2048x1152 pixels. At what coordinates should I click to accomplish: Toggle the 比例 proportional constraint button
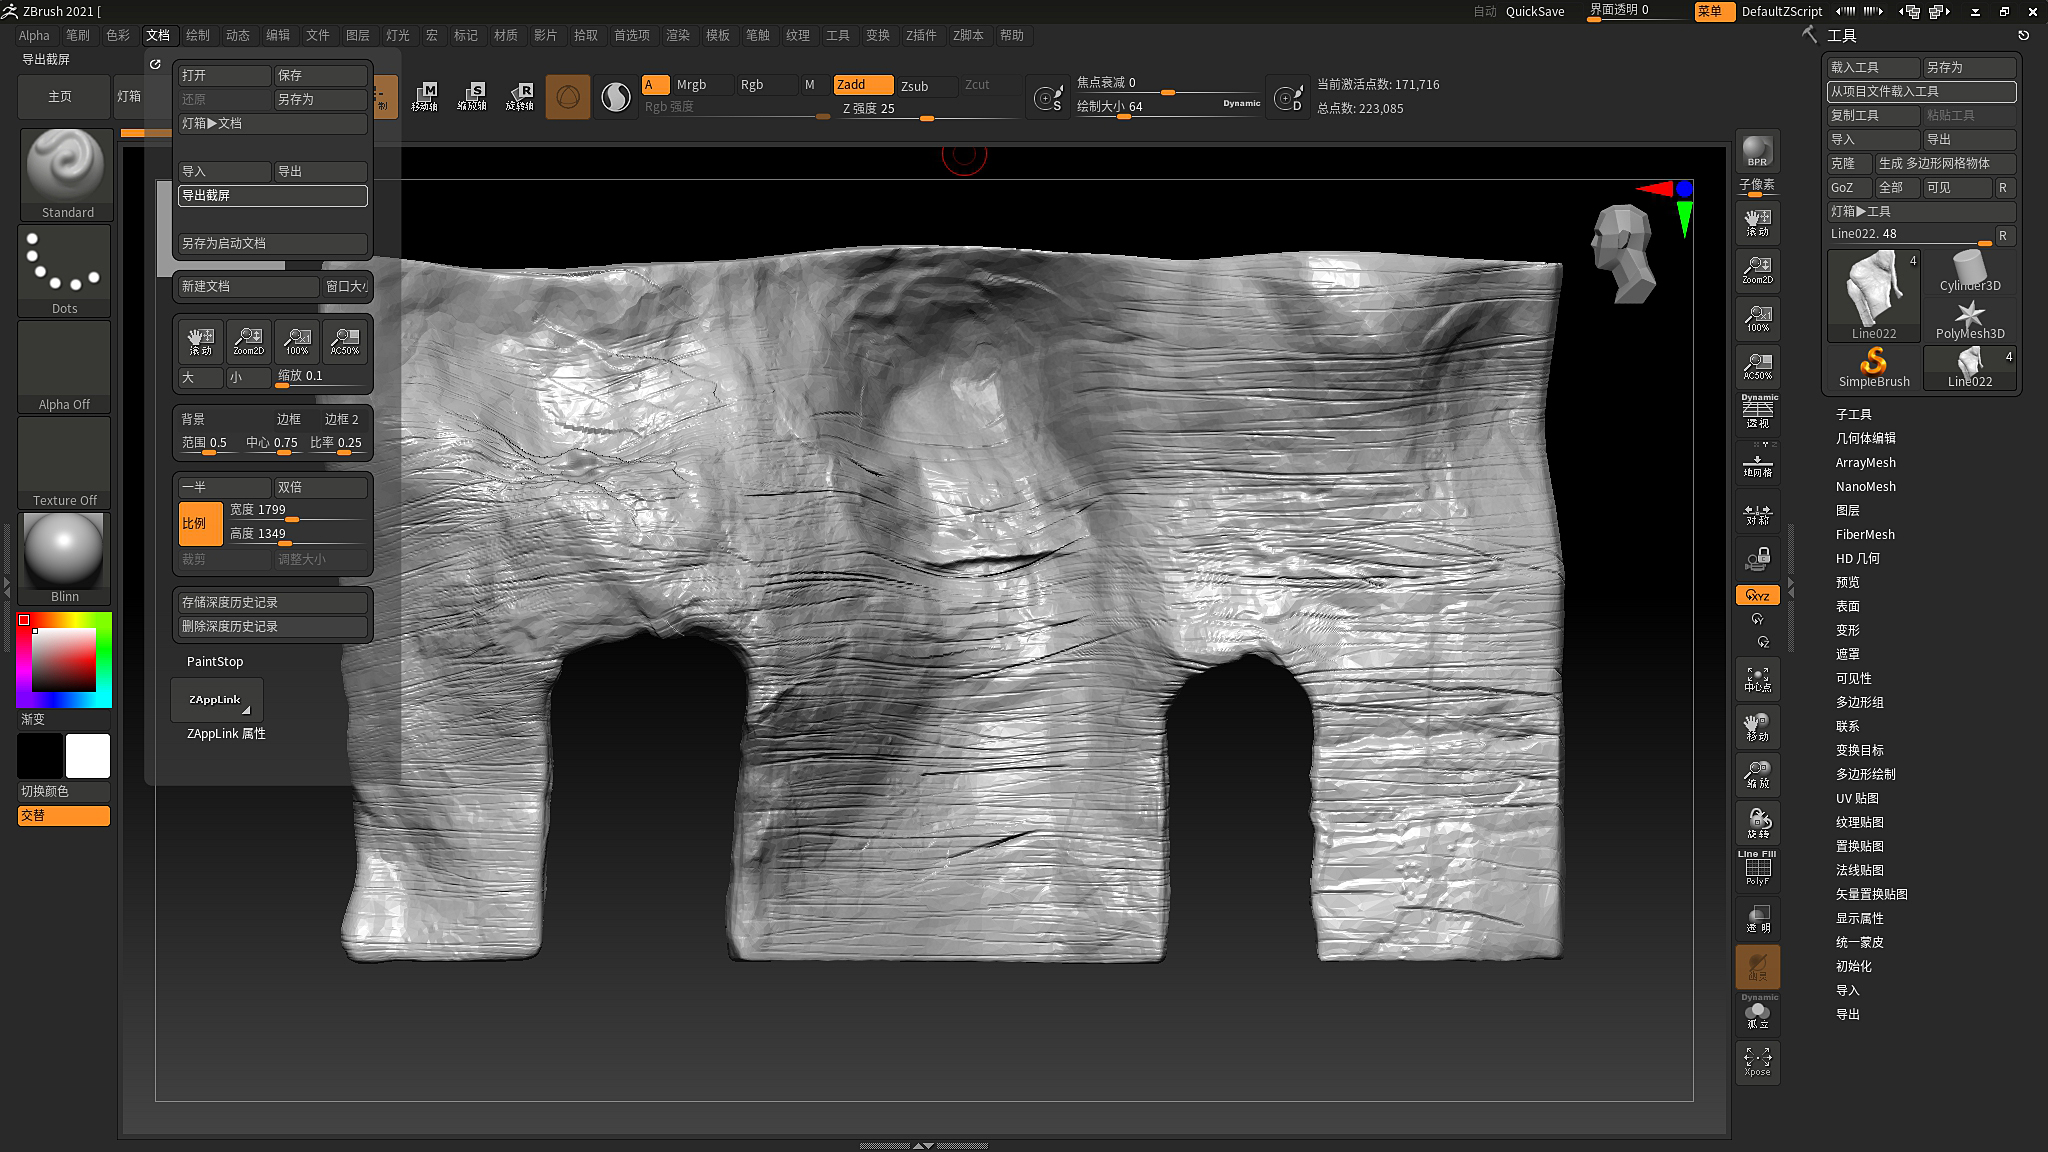[x=199, y=523]
